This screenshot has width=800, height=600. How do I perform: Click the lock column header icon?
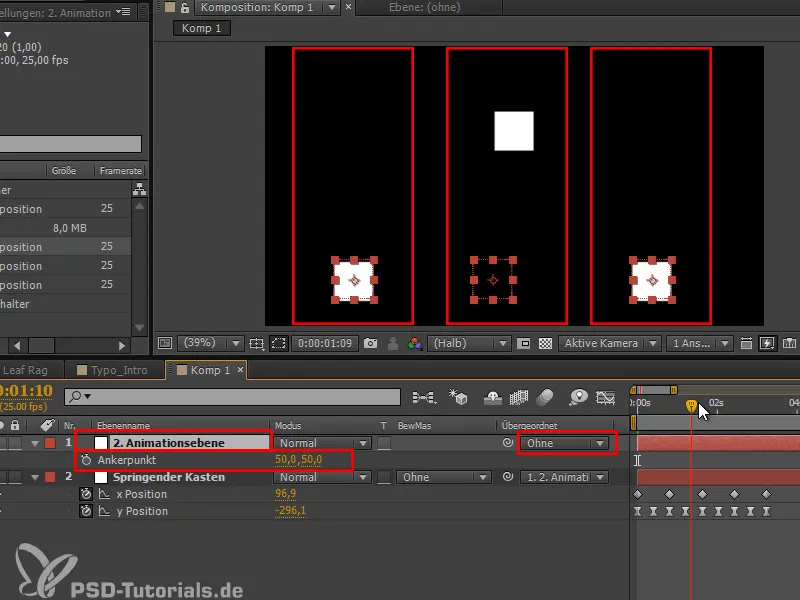(15, 425)
